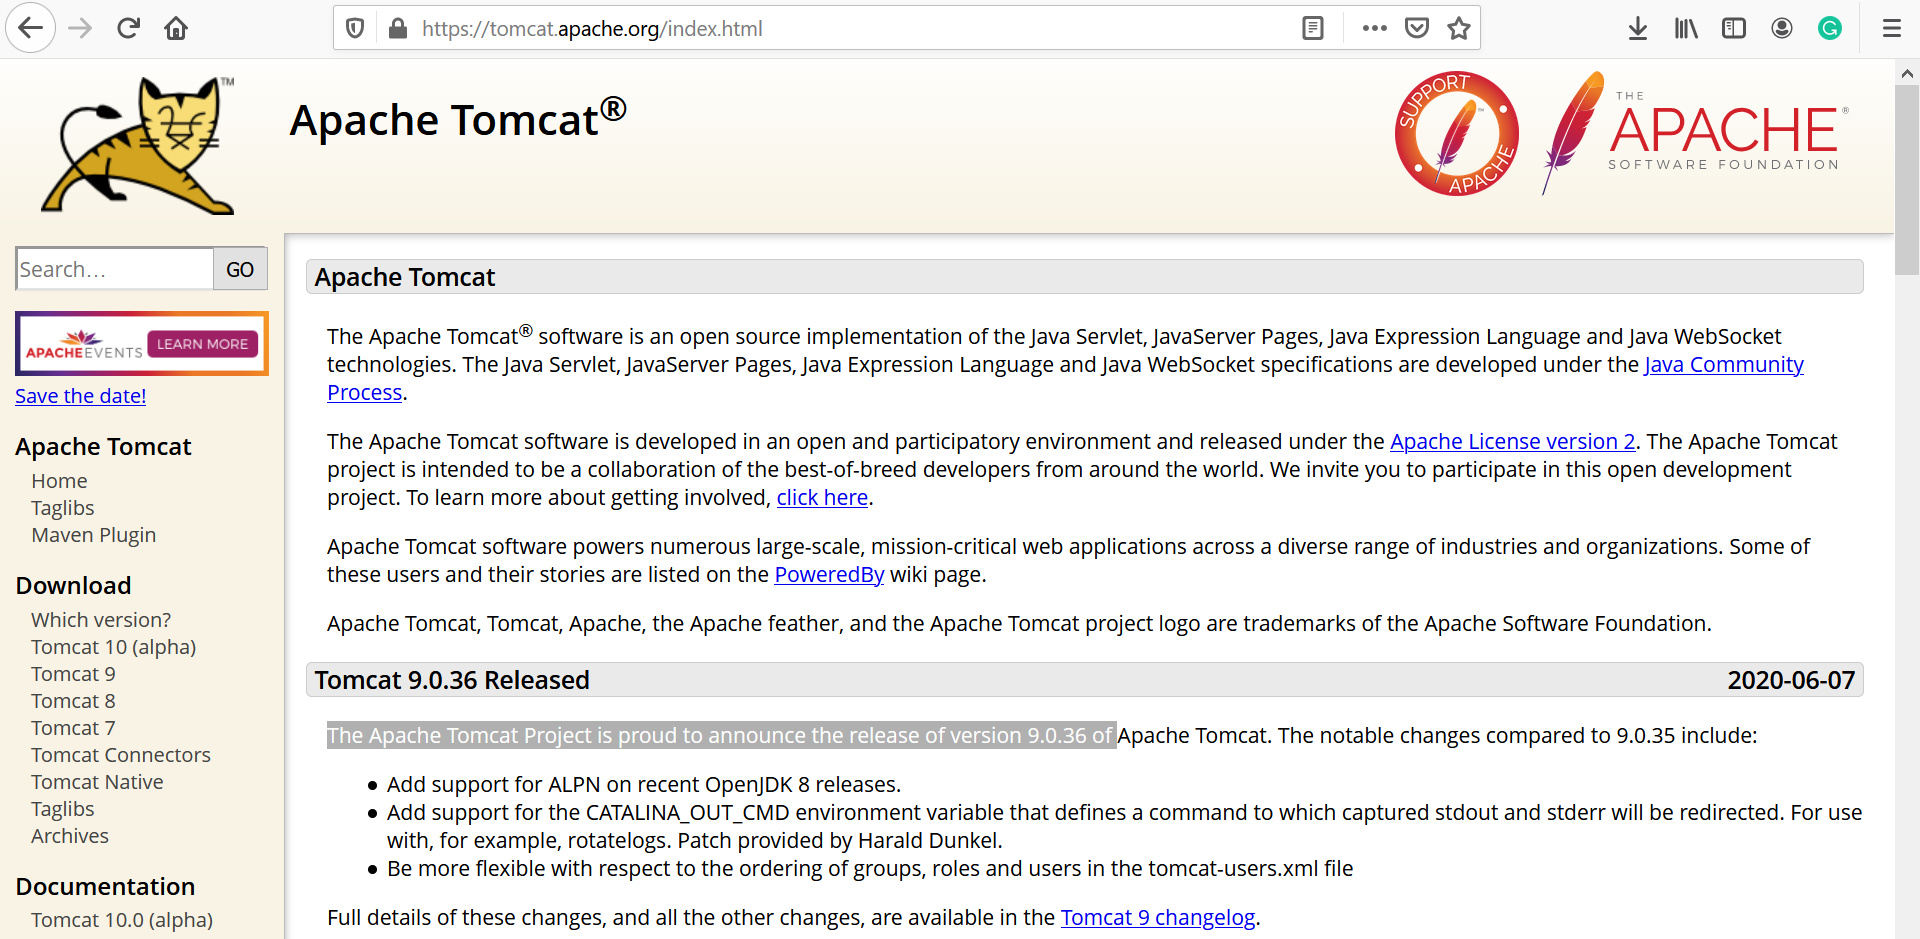Open the library bookmarks icon
Viewport: 1920px width, 939px height.
coord(1686,28)
